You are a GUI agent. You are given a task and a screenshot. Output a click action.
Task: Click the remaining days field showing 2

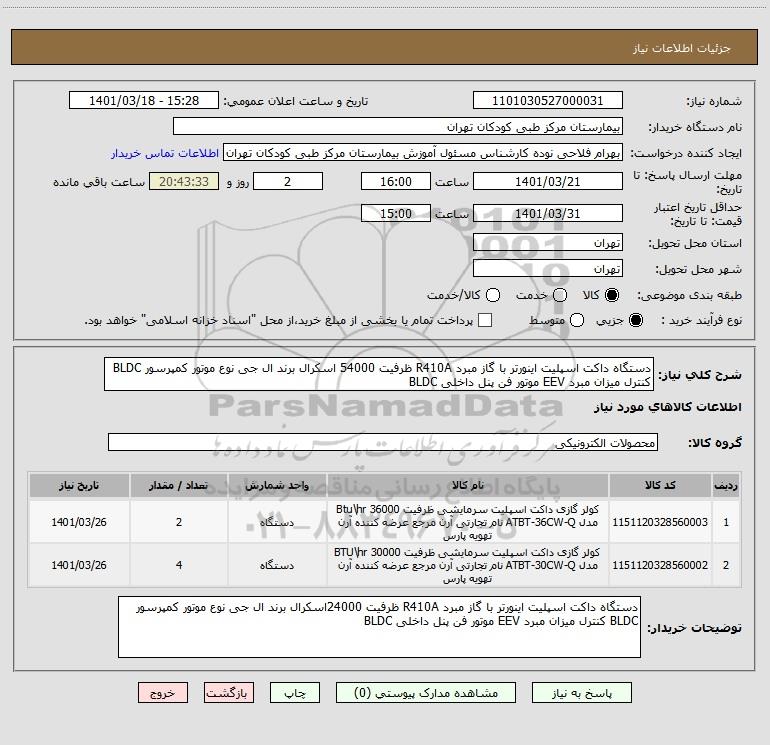288,182
